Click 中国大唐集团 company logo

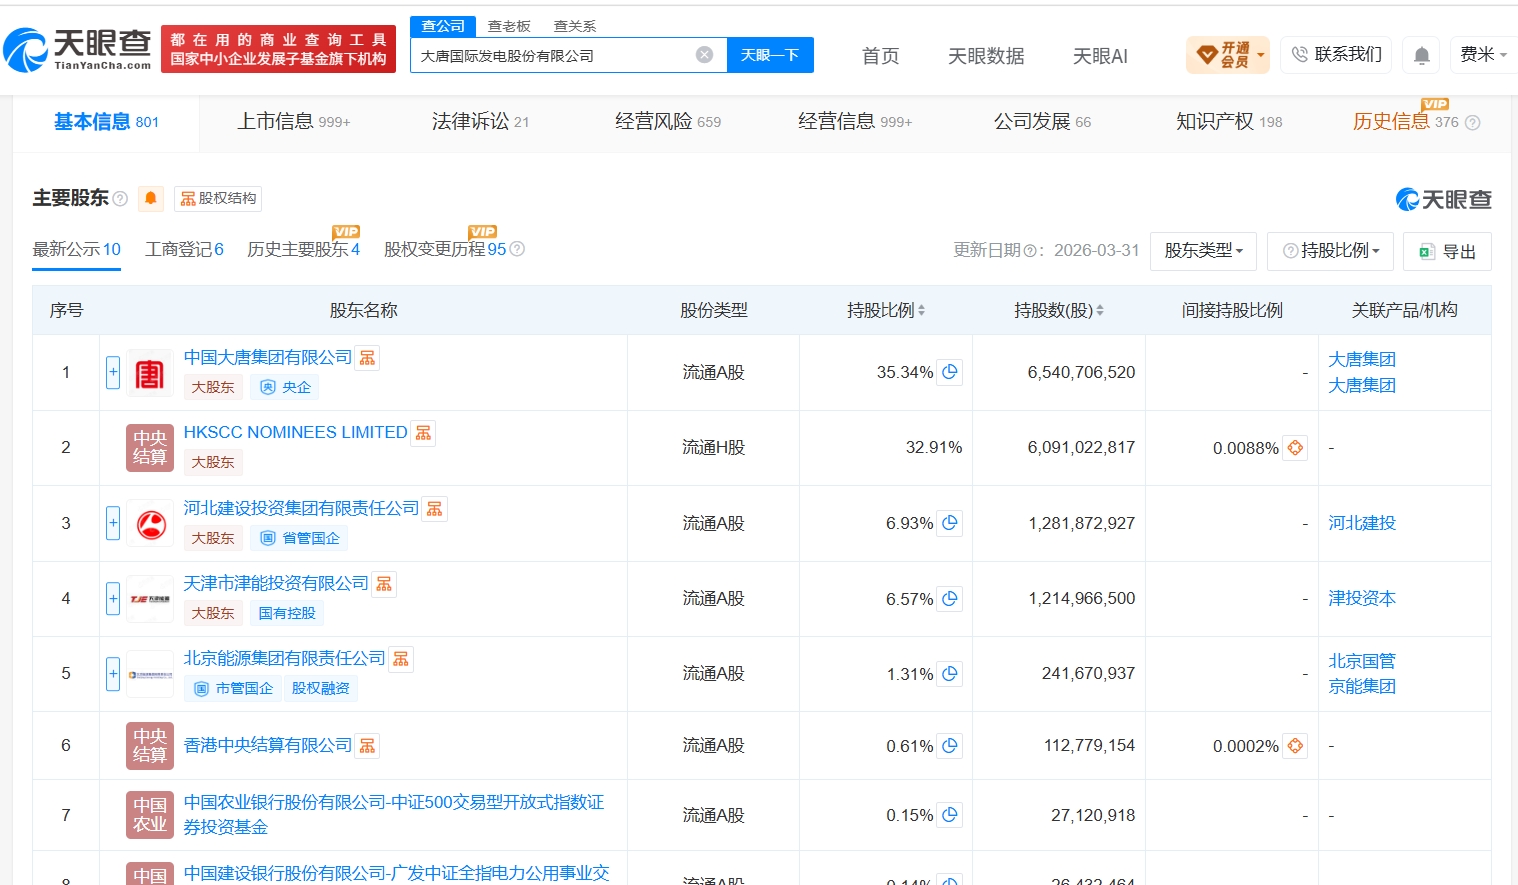click(x=150, y=374)
